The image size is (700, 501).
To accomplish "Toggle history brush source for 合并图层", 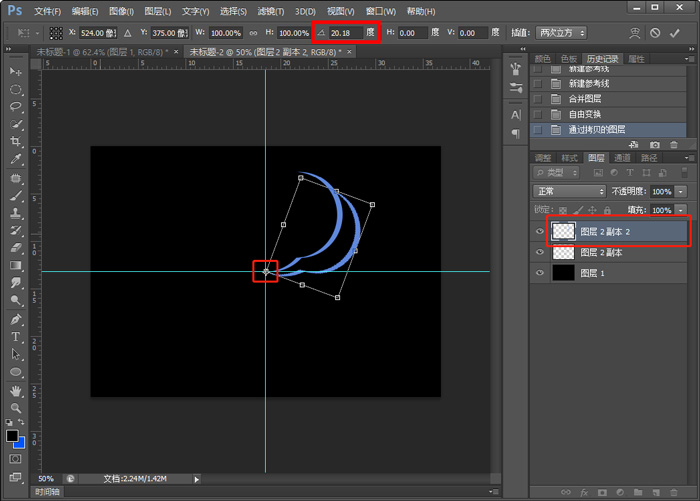I will 538,99.
